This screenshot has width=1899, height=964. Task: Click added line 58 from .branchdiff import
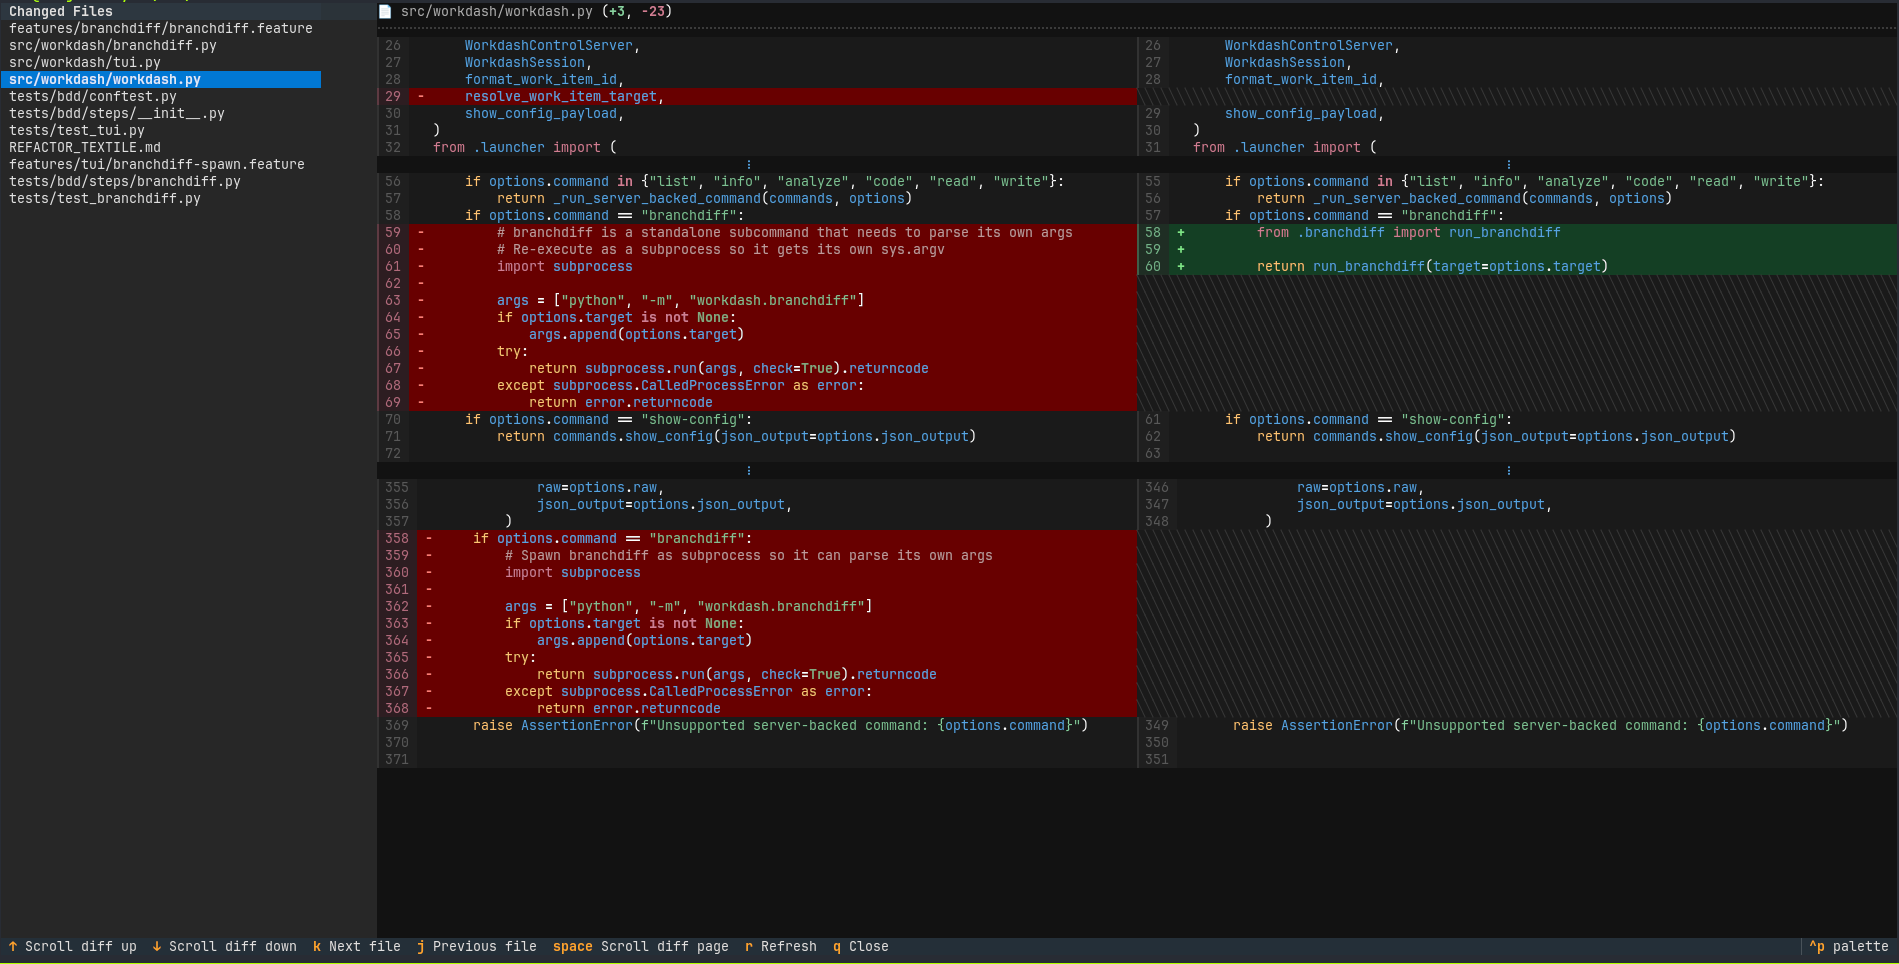(x=1518, y=233)
